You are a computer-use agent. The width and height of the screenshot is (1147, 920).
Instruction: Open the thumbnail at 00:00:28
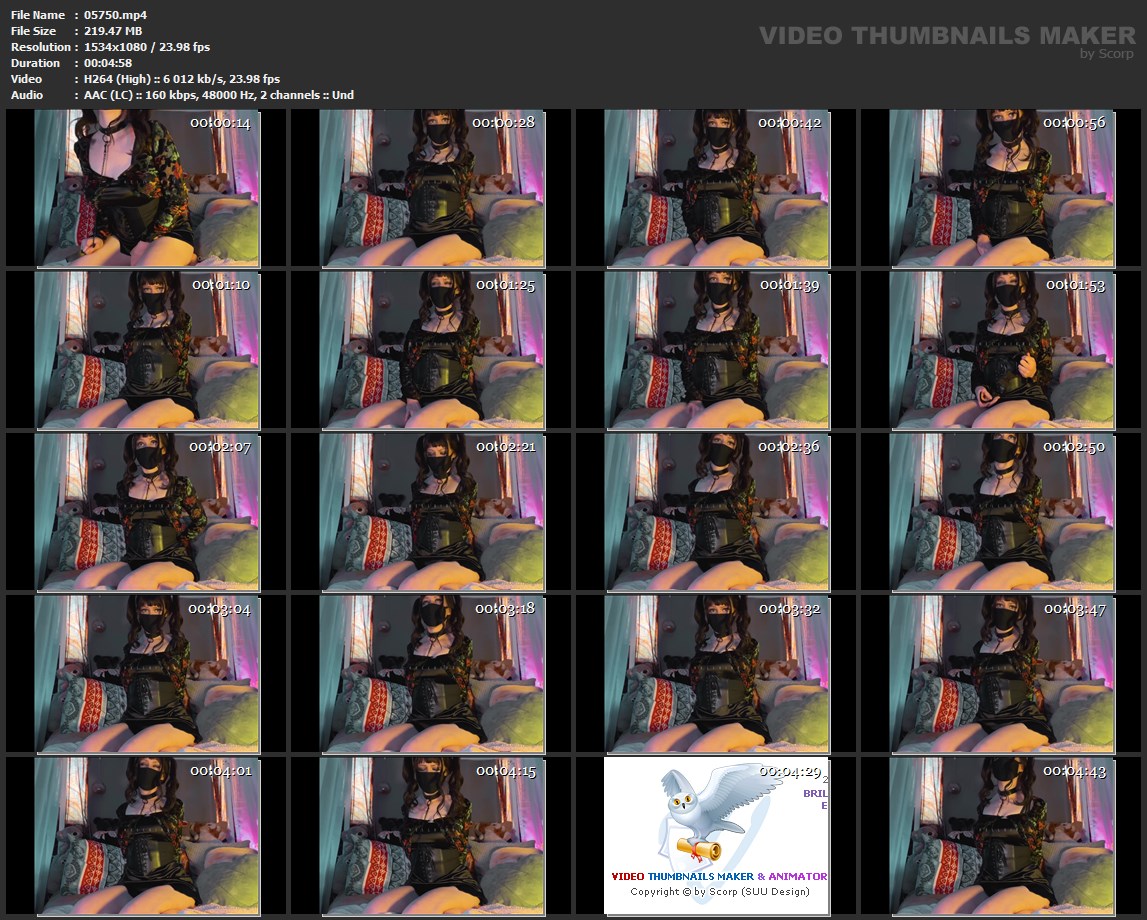point(432,188)
